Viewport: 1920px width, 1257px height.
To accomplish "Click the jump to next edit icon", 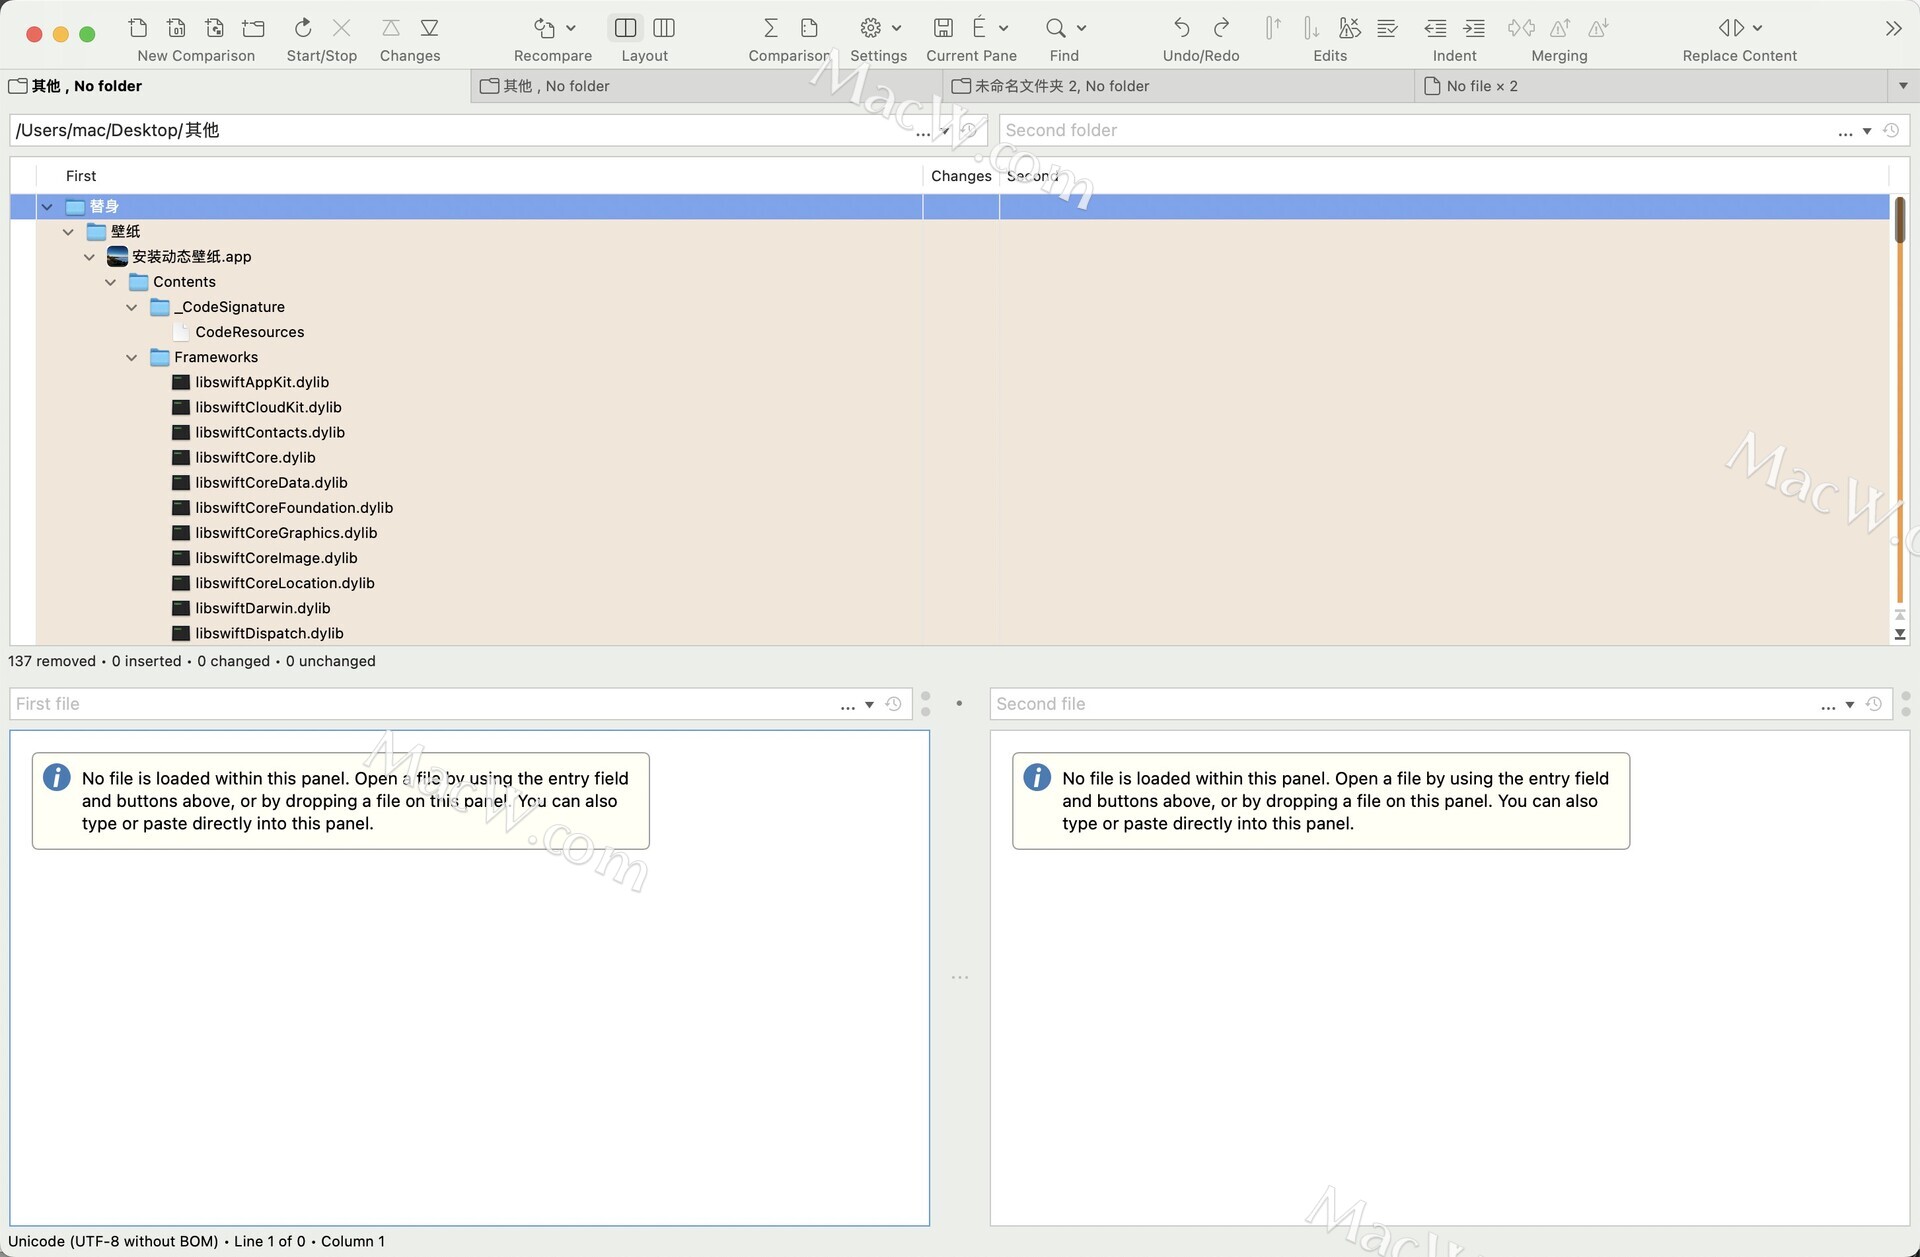I will tap(1311, 28).
